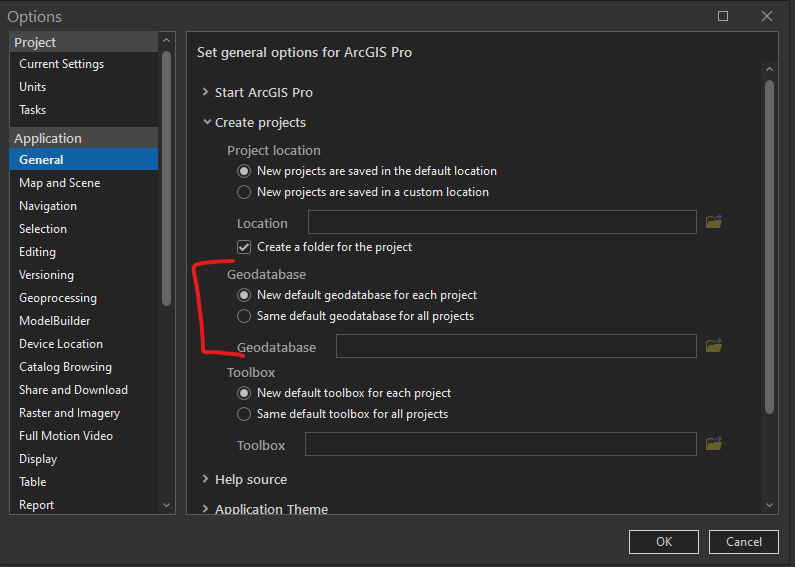795x567 pixels.
Task: Click the OK button
Action: pos(663,542)
